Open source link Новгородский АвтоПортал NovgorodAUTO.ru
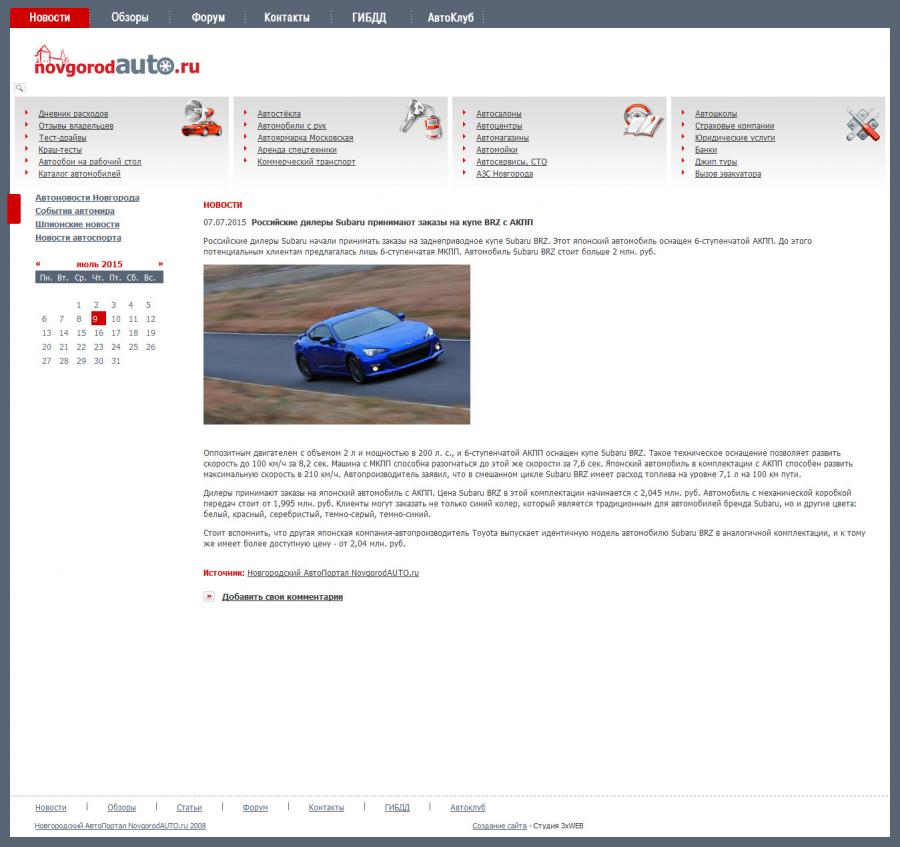This screenshot has width=900, height=847. coord(332,573)
